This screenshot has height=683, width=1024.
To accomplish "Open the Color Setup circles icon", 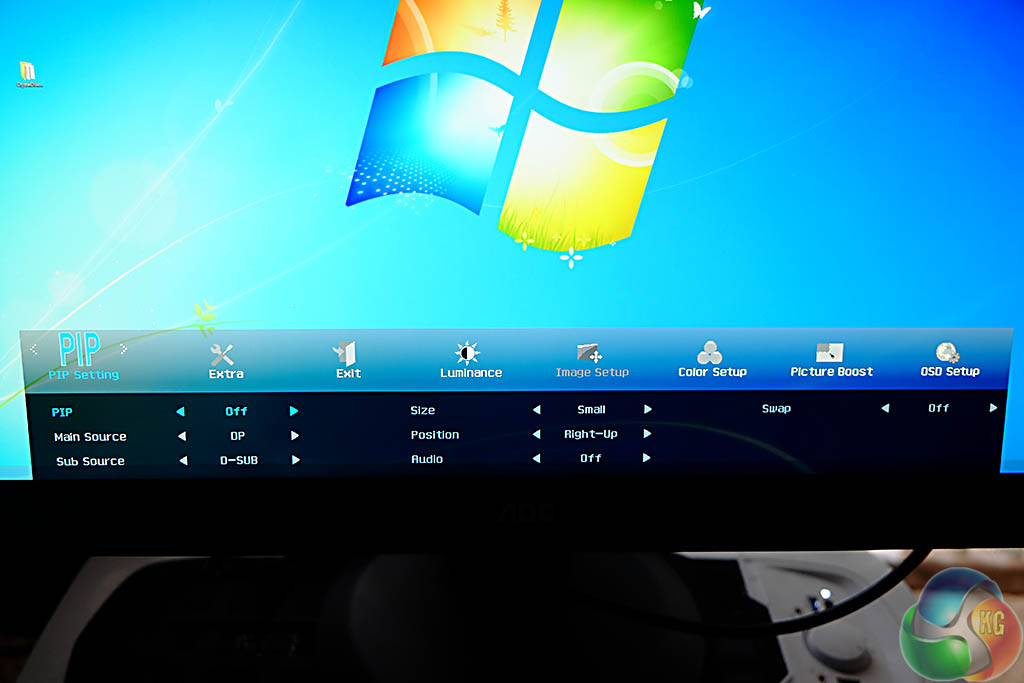I will pyautogui.click(x=709, y=352).
